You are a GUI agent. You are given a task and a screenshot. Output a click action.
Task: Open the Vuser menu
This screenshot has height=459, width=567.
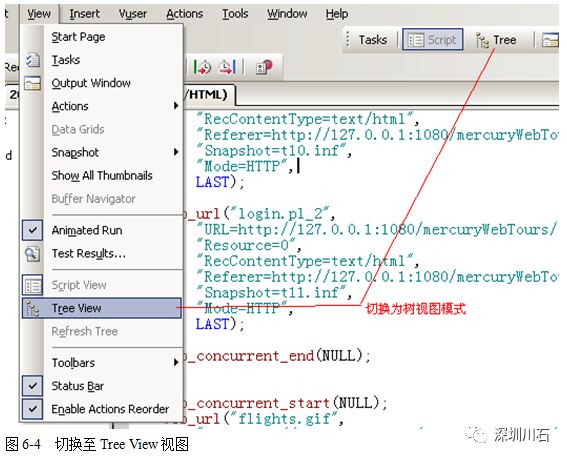point(133,14)
